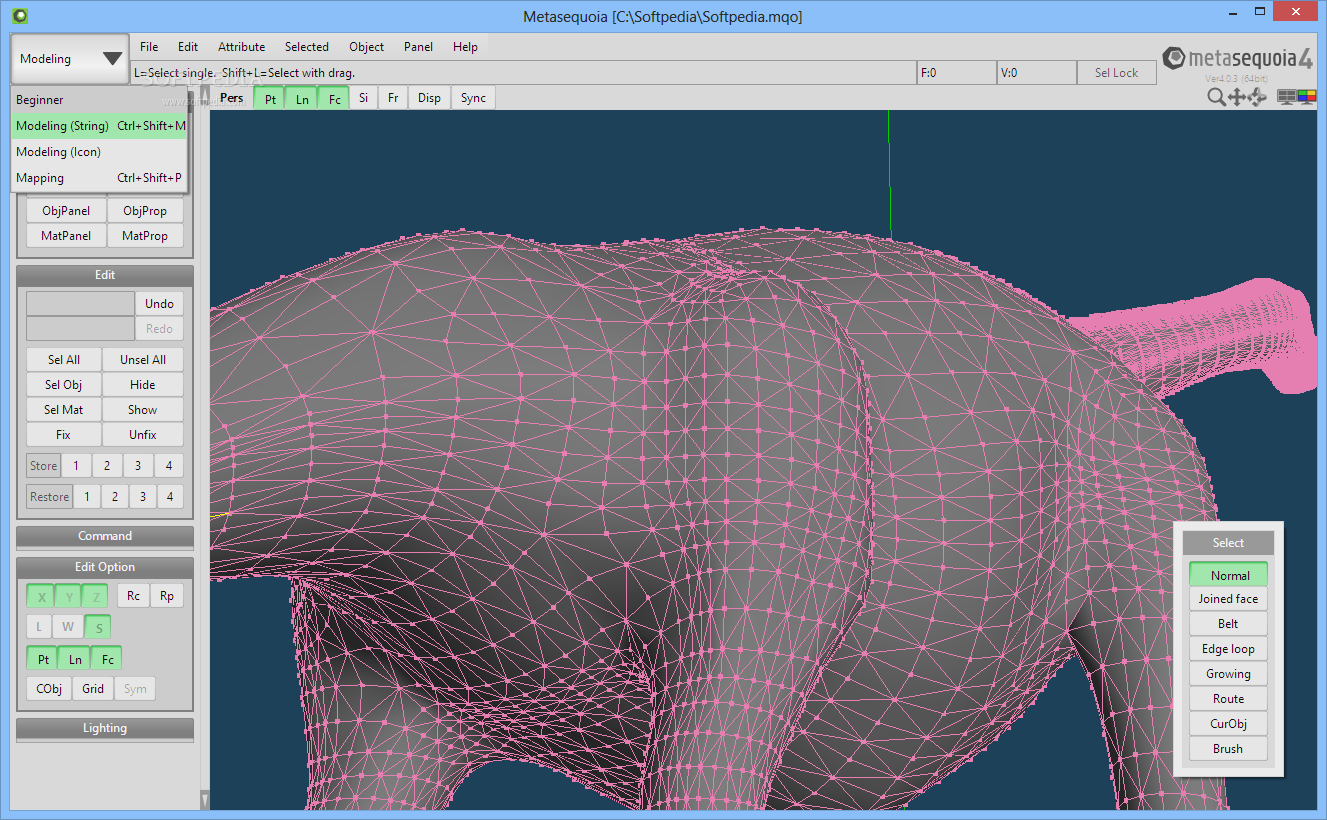Click Store slot 2
Image resolution: width=1327 pixels, height=820 pixels.
(107, 466)
